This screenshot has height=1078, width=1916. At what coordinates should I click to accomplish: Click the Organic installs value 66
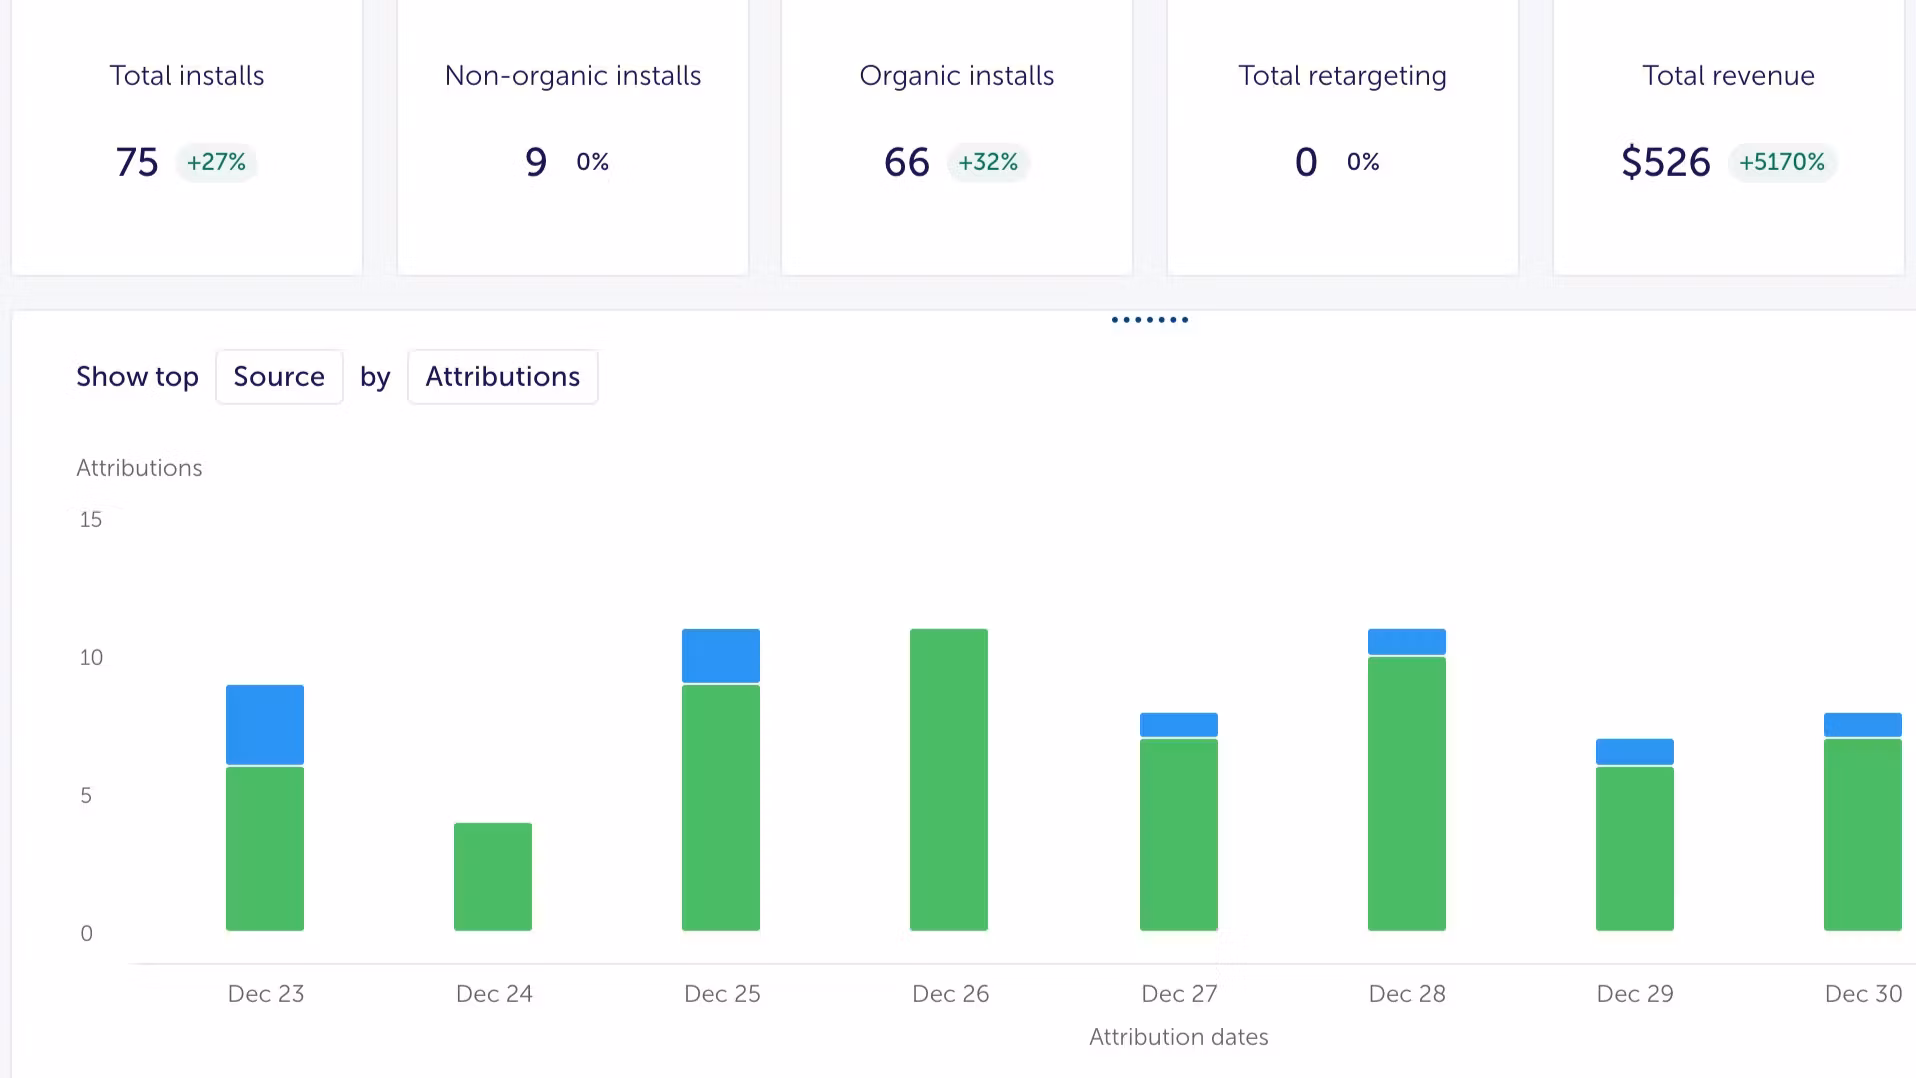point(906,162)
